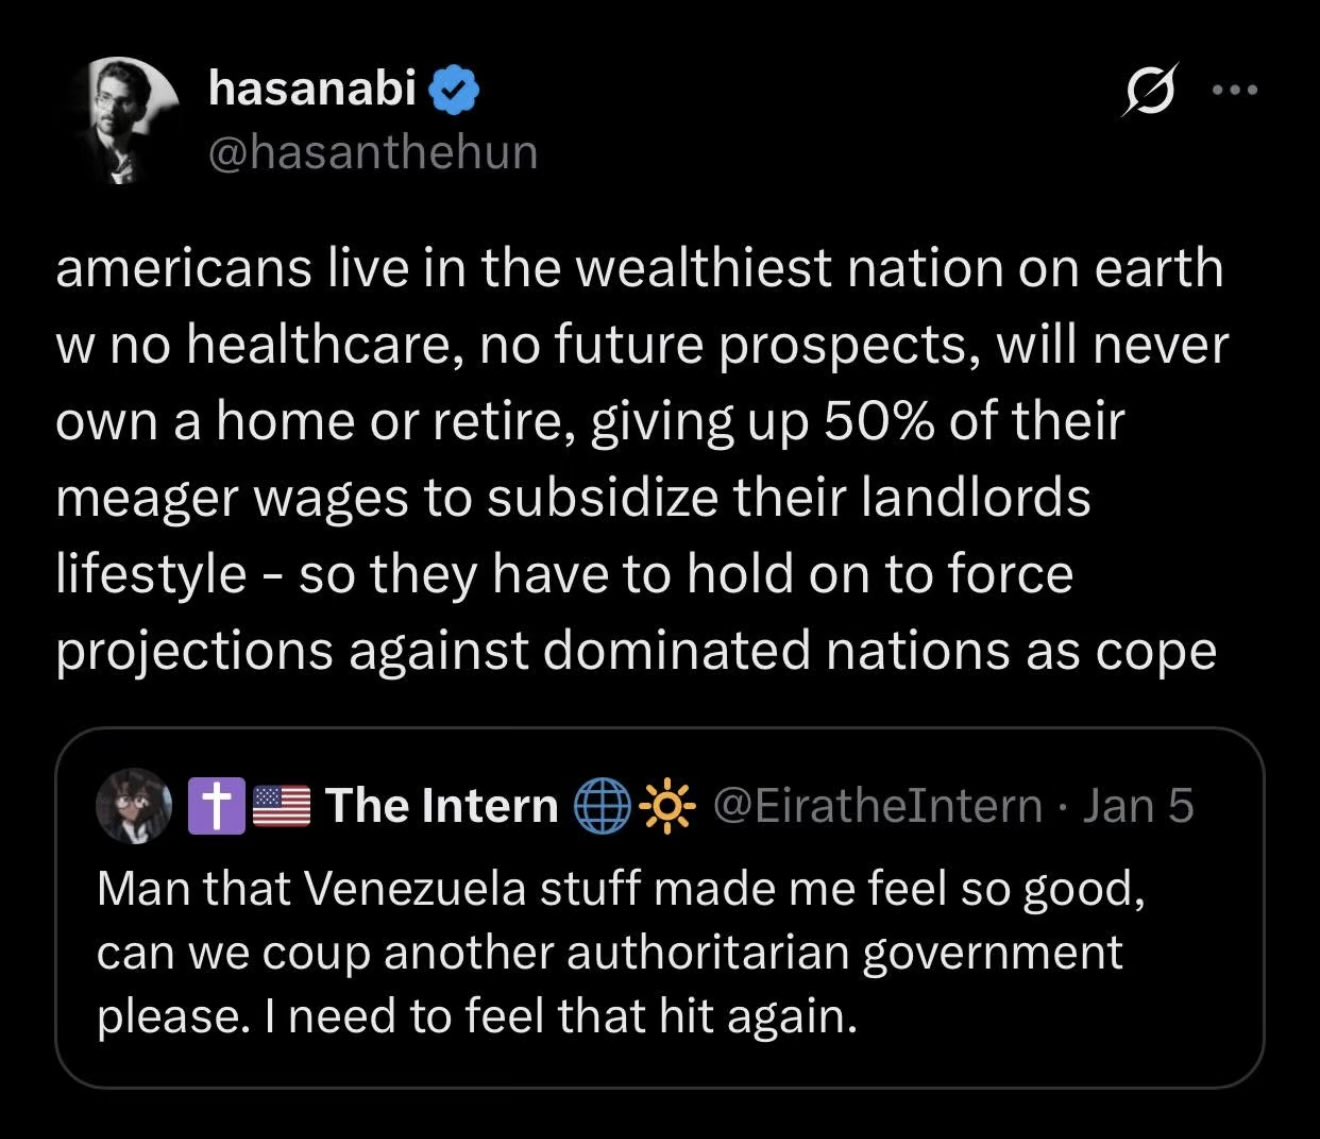Viewport: 1320px width, 1139px height.
Task: Click the hasanabi display name
Action: (312, 89)
